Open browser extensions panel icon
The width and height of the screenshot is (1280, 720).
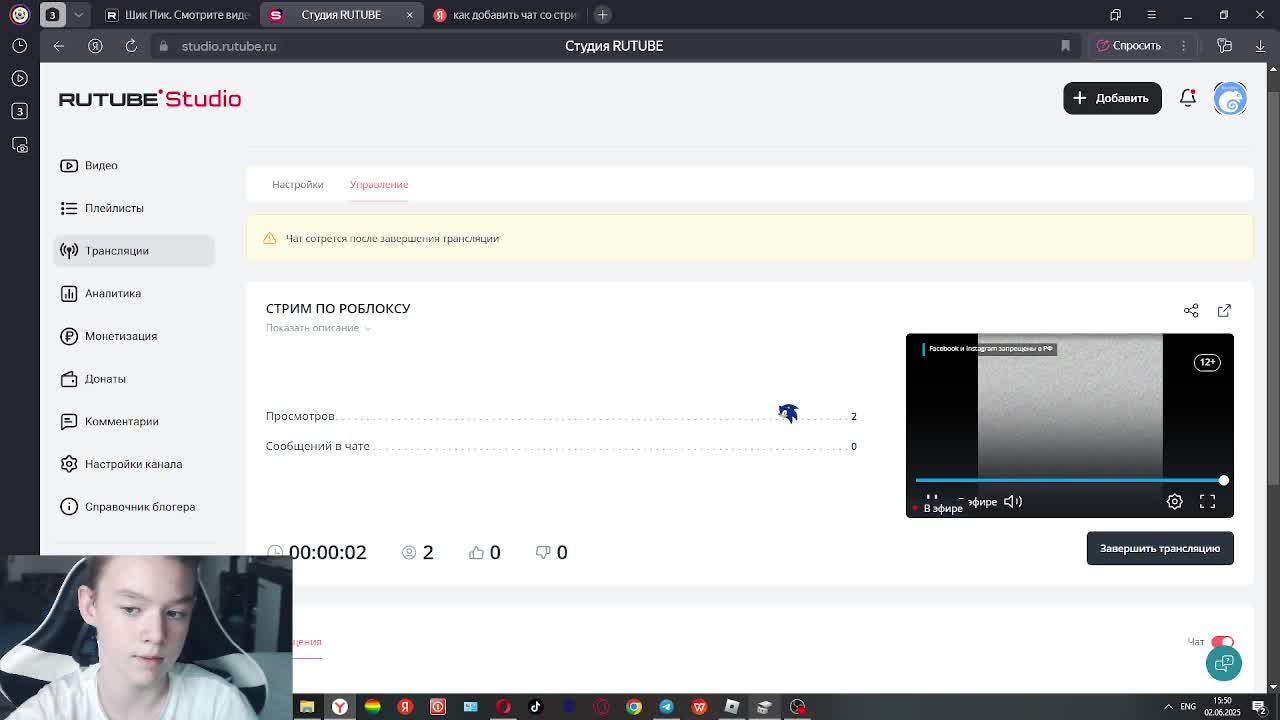click(x=1224, y=46)
